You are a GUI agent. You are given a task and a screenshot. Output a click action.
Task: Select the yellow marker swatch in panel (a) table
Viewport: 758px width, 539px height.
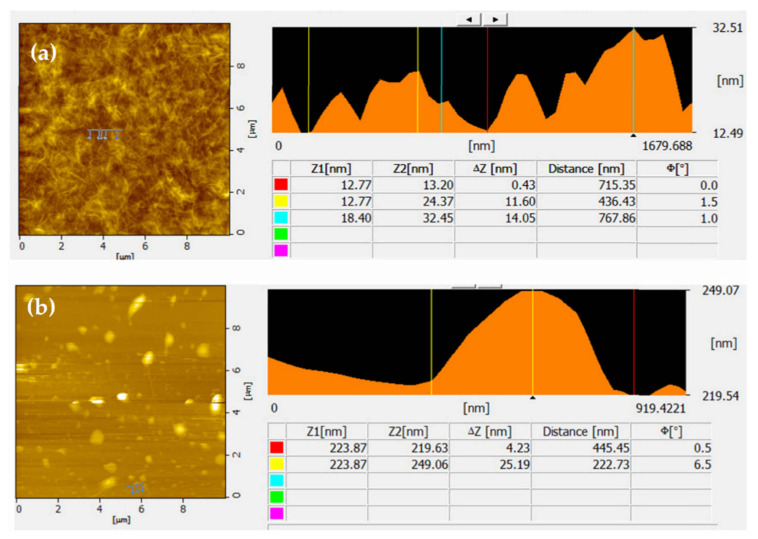pos(280,201)
